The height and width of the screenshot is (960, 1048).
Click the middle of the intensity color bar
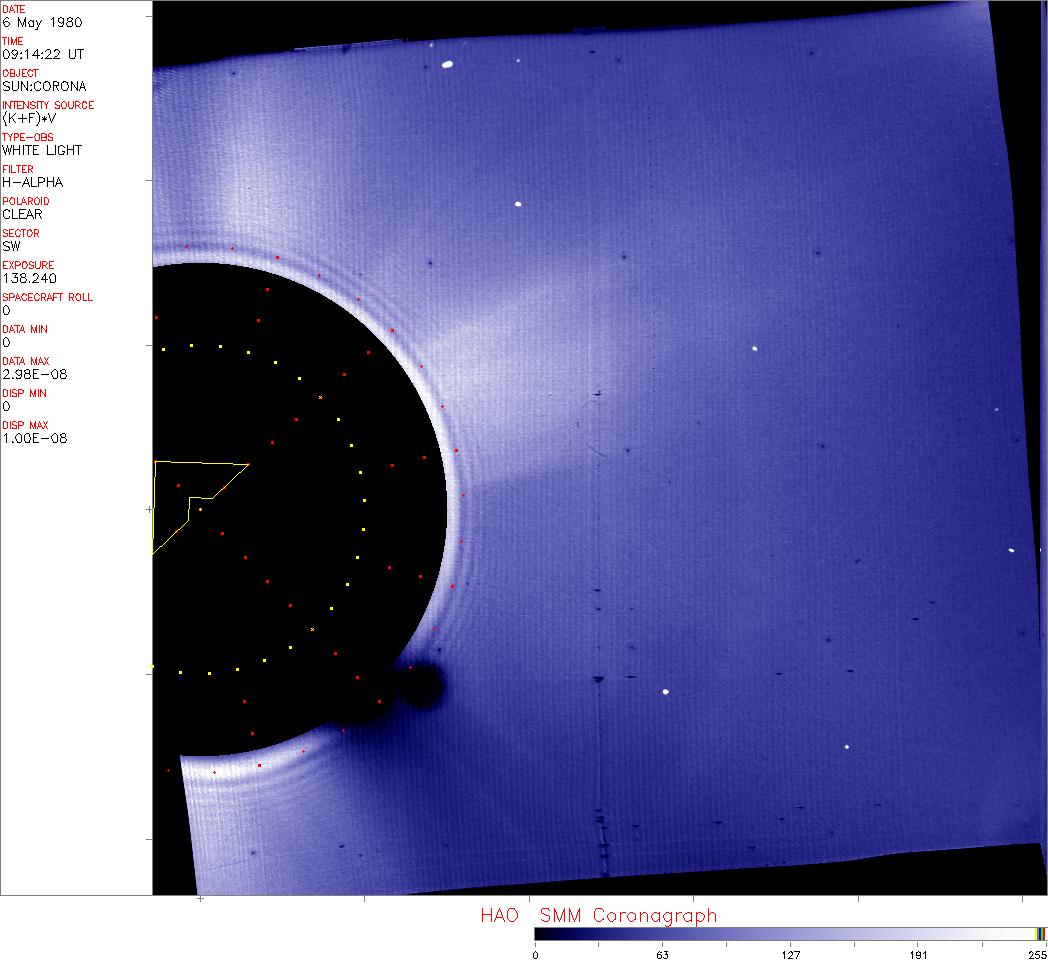790,934
